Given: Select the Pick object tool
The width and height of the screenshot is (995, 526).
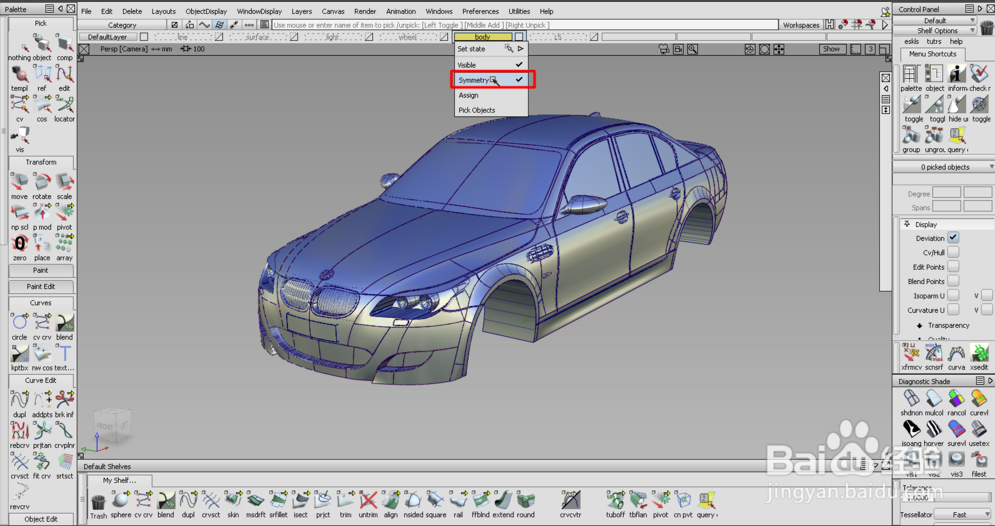Looking at the screenshot, I should tap(42, 46).
